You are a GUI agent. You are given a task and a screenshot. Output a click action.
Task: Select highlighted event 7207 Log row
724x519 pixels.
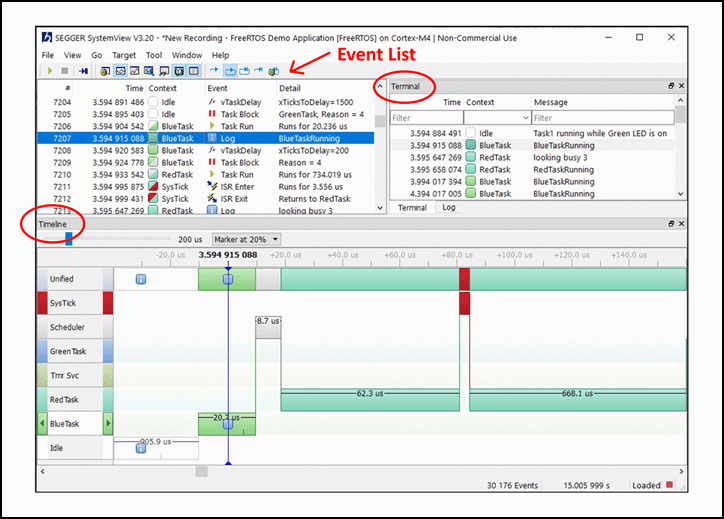205,138
